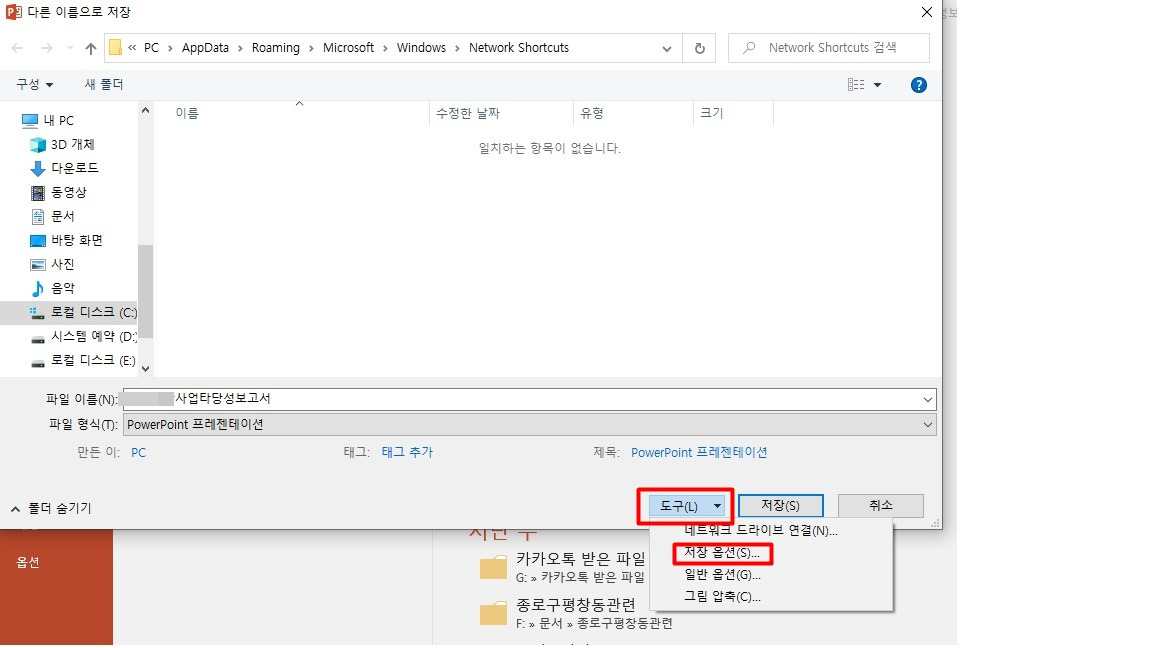Open the 문서 folder
Image resolution: width=1152 pixels, height=648 pixels.
click(x=52, y=217)
